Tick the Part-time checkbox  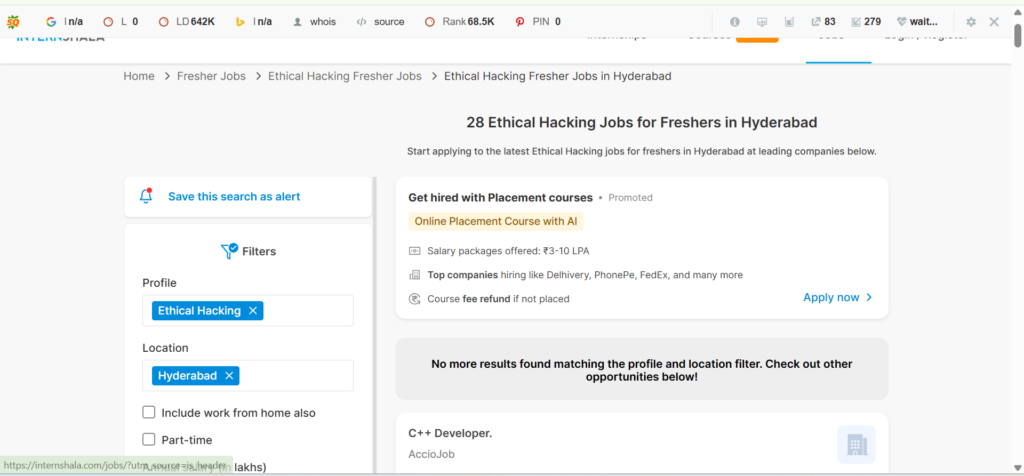149,439
